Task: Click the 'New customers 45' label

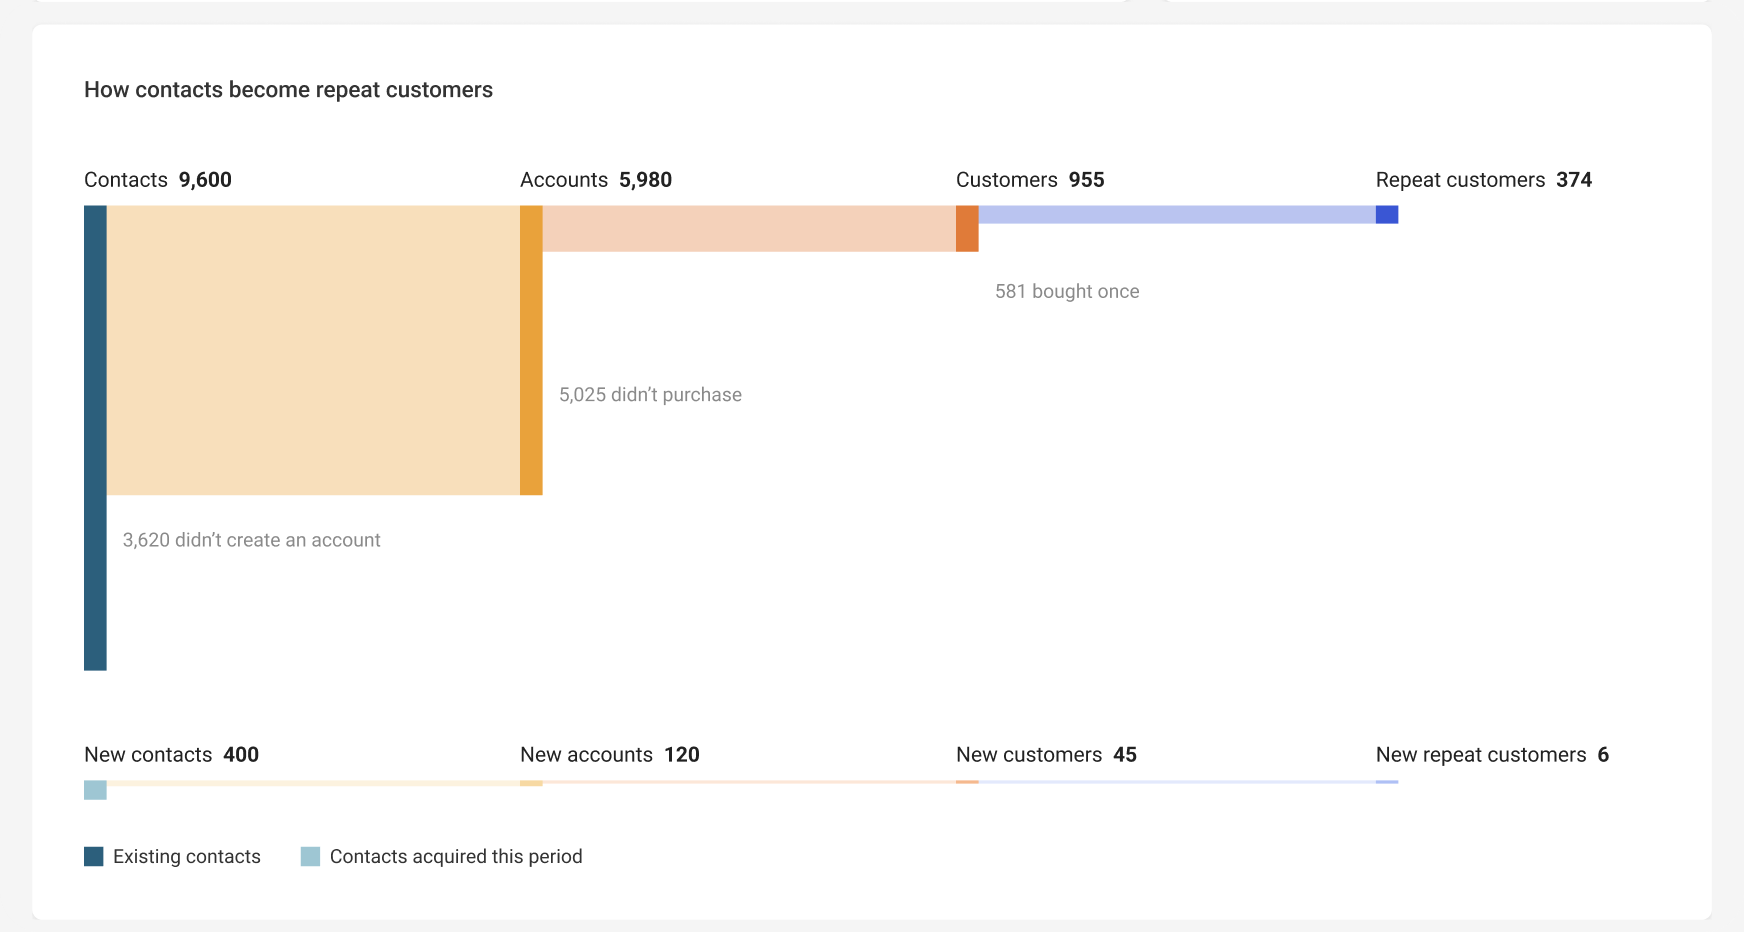Action: (x=1046, y=755)
